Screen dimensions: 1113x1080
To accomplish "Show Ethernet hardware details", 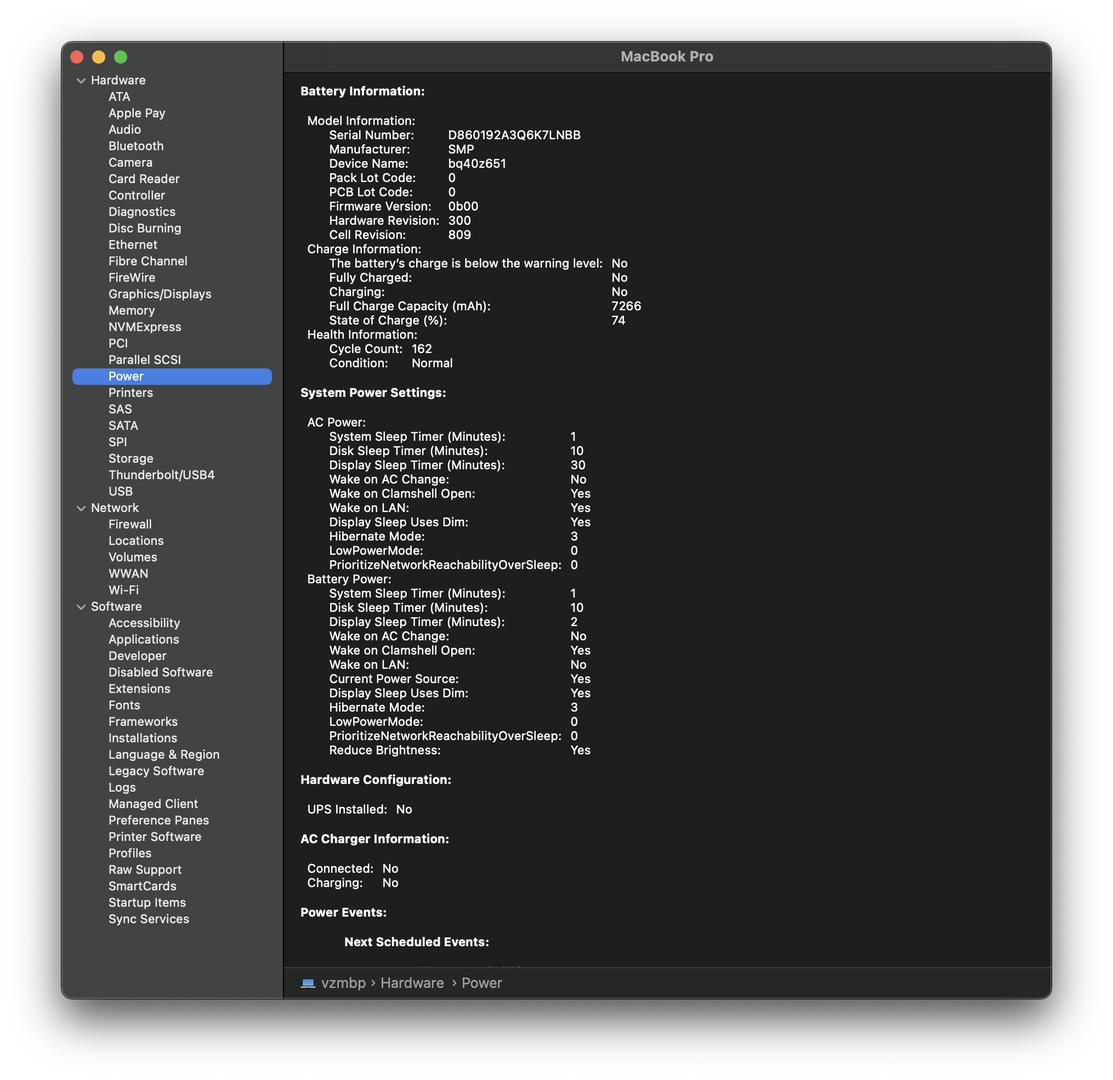I will pos(133,245).
